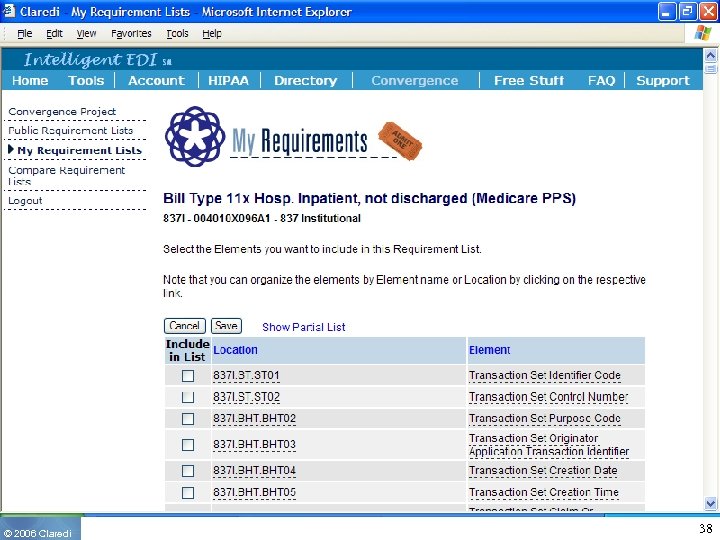Click the 837I.BHT.BHT04 location link
This screenshot has height=540, width=720.
(x=254, y=471)
